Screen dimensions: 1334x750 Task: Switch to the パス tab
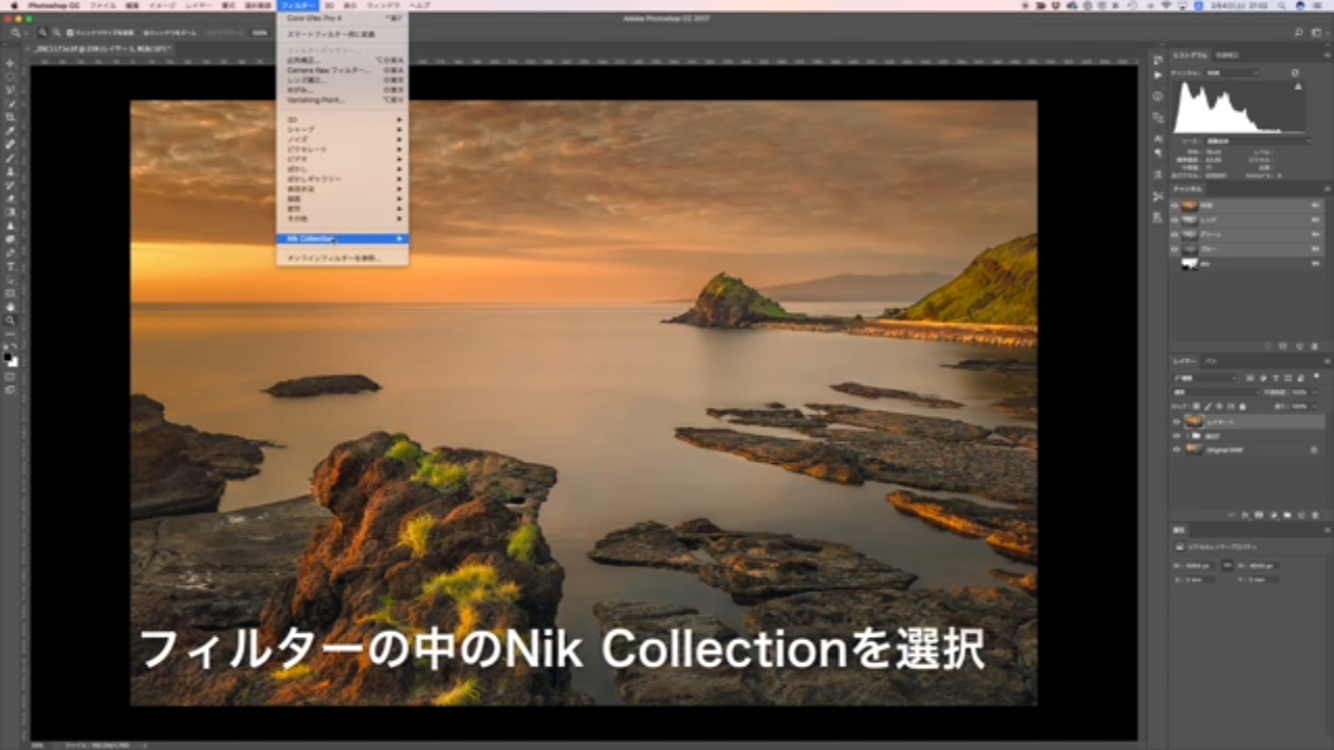point(1210,360)
